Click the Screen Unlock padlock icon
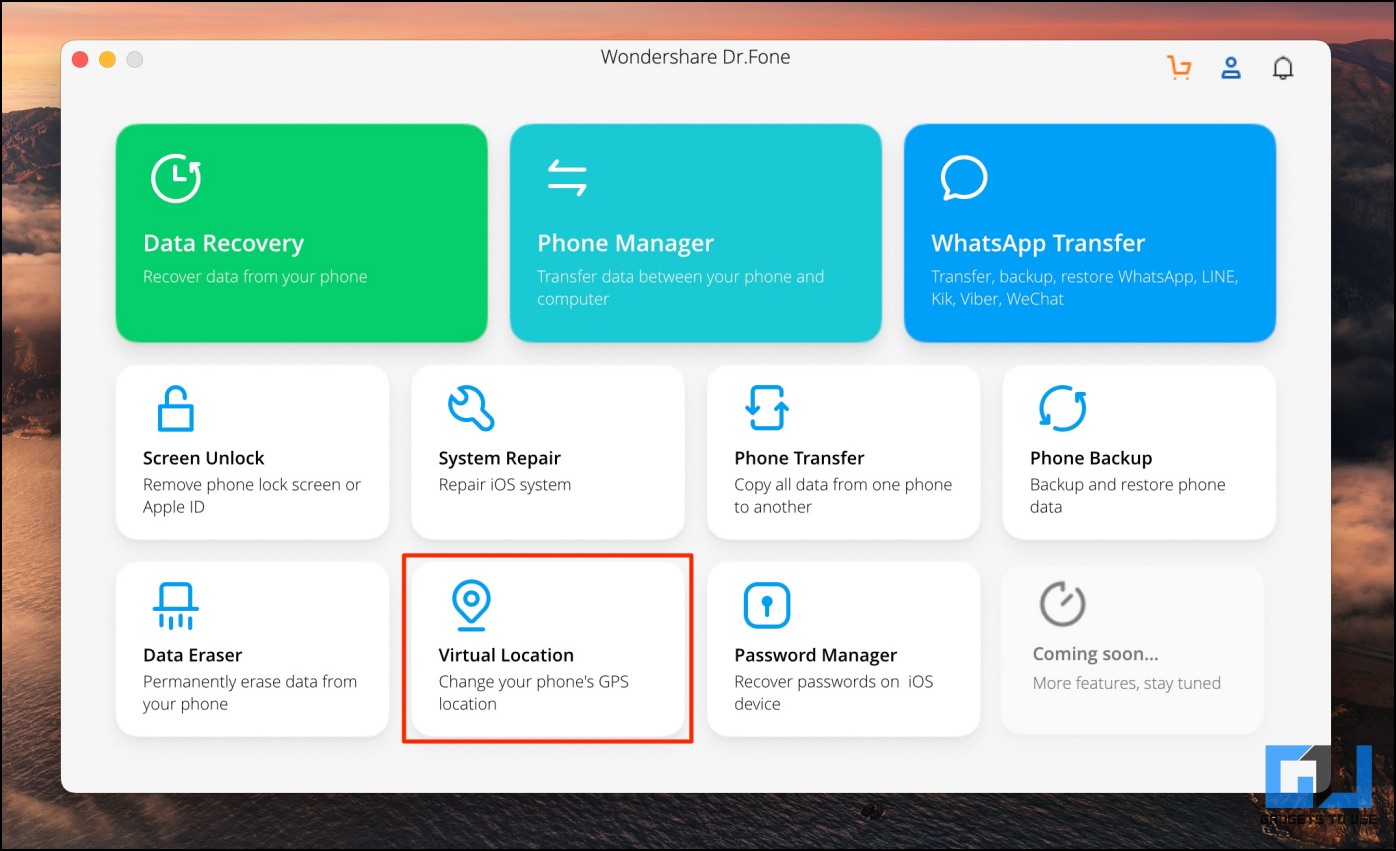1396x851 pixels. point(175,408)
